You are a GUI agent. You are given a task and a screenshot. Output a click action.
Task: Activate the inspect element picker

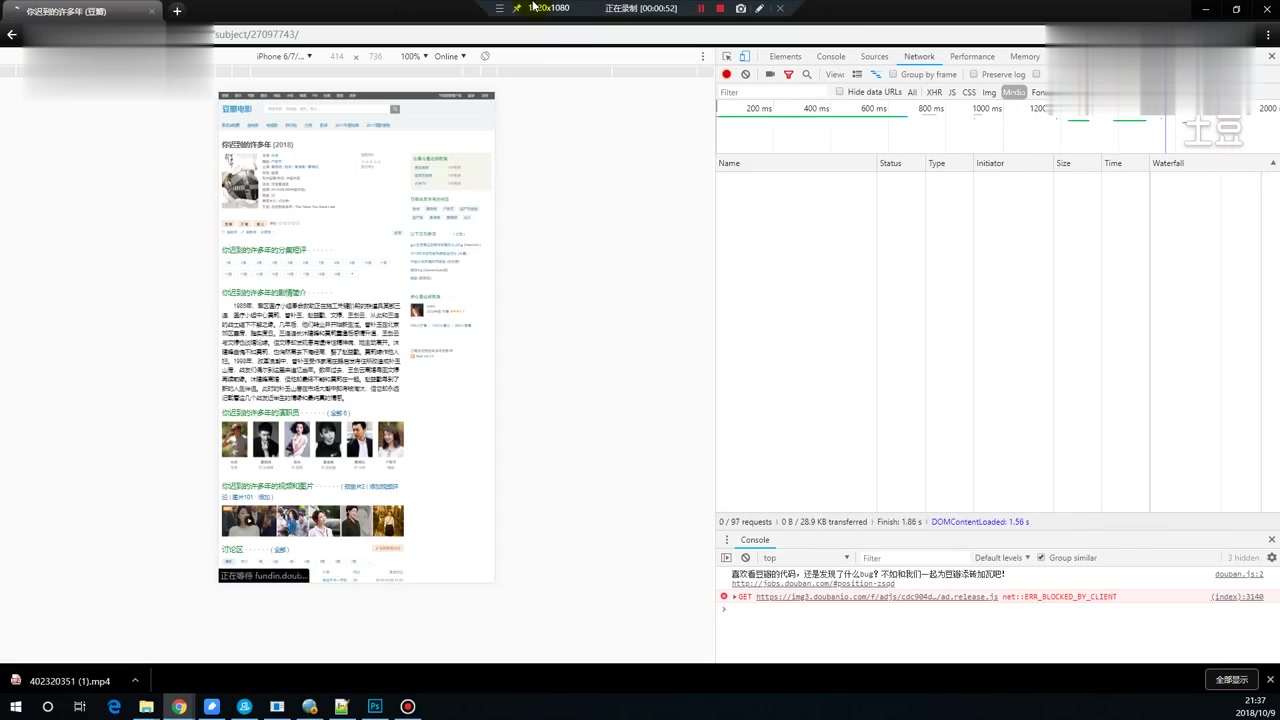[727, 56]
